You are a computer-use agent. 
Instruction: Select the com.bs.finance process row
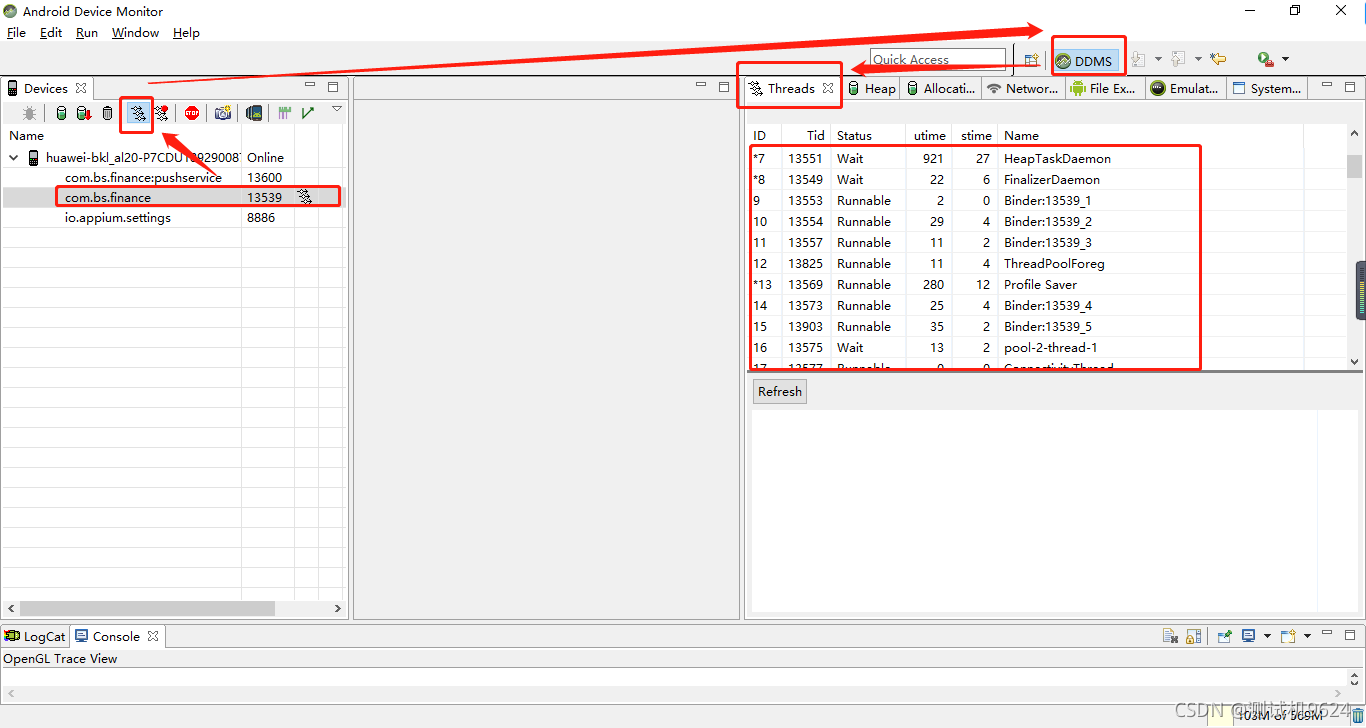(172, 197)
